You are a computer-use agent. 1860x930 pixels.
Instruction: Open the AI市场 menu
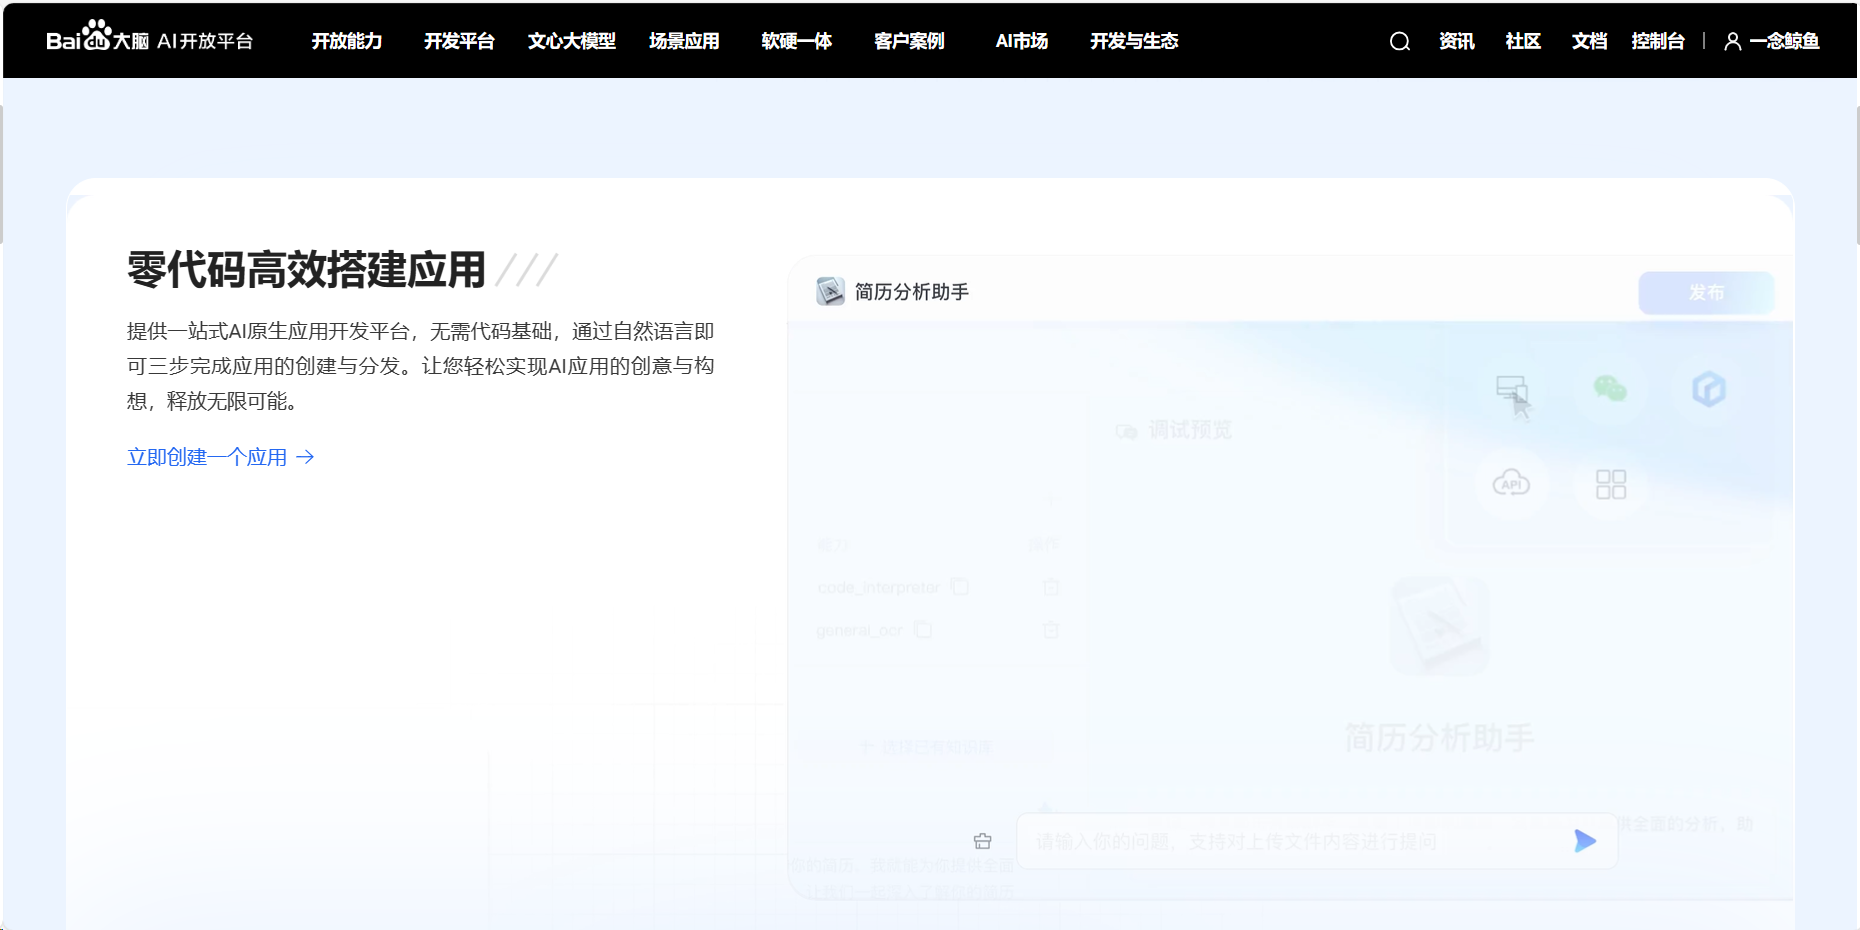pos(1021,41)
